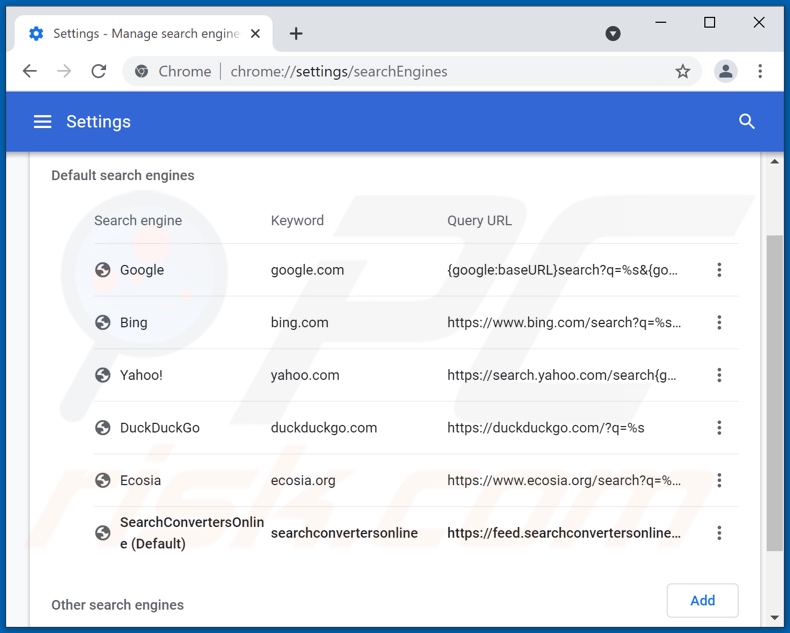790x633 pixels.
Task: Open a new tab with the plus button
Action: 296,34
